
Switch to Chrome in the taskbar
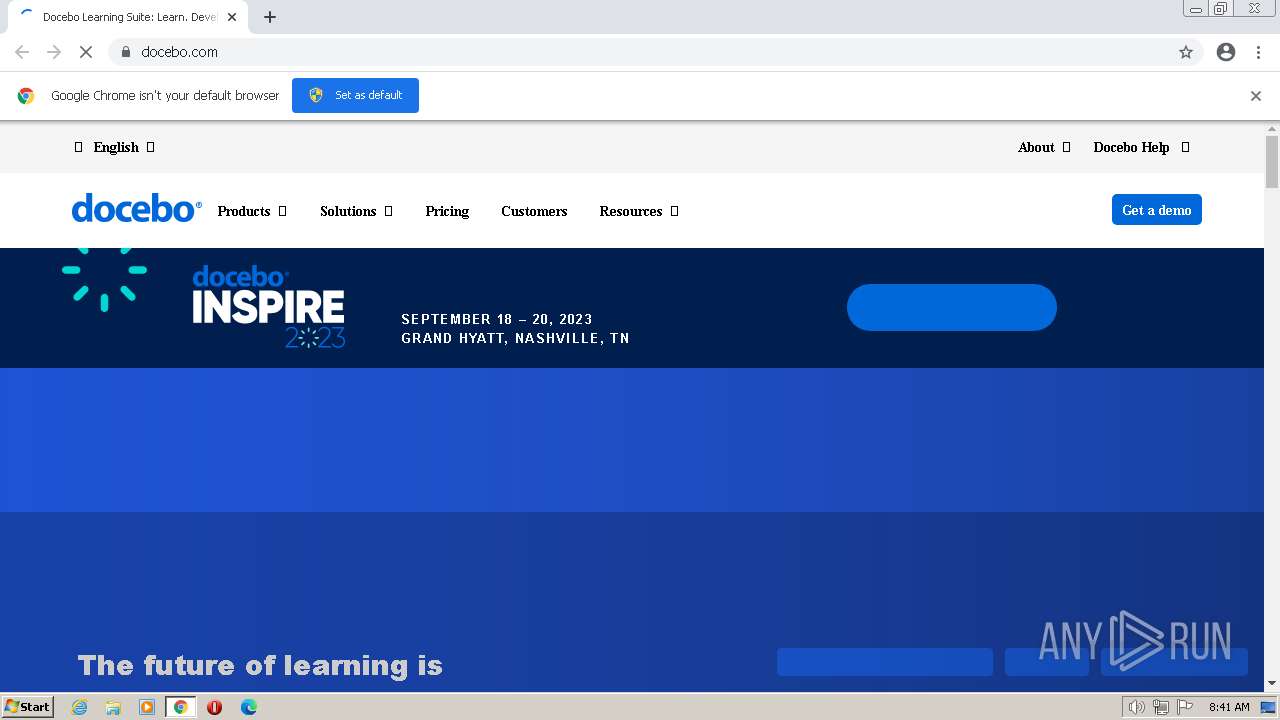(x=180, y=707)
